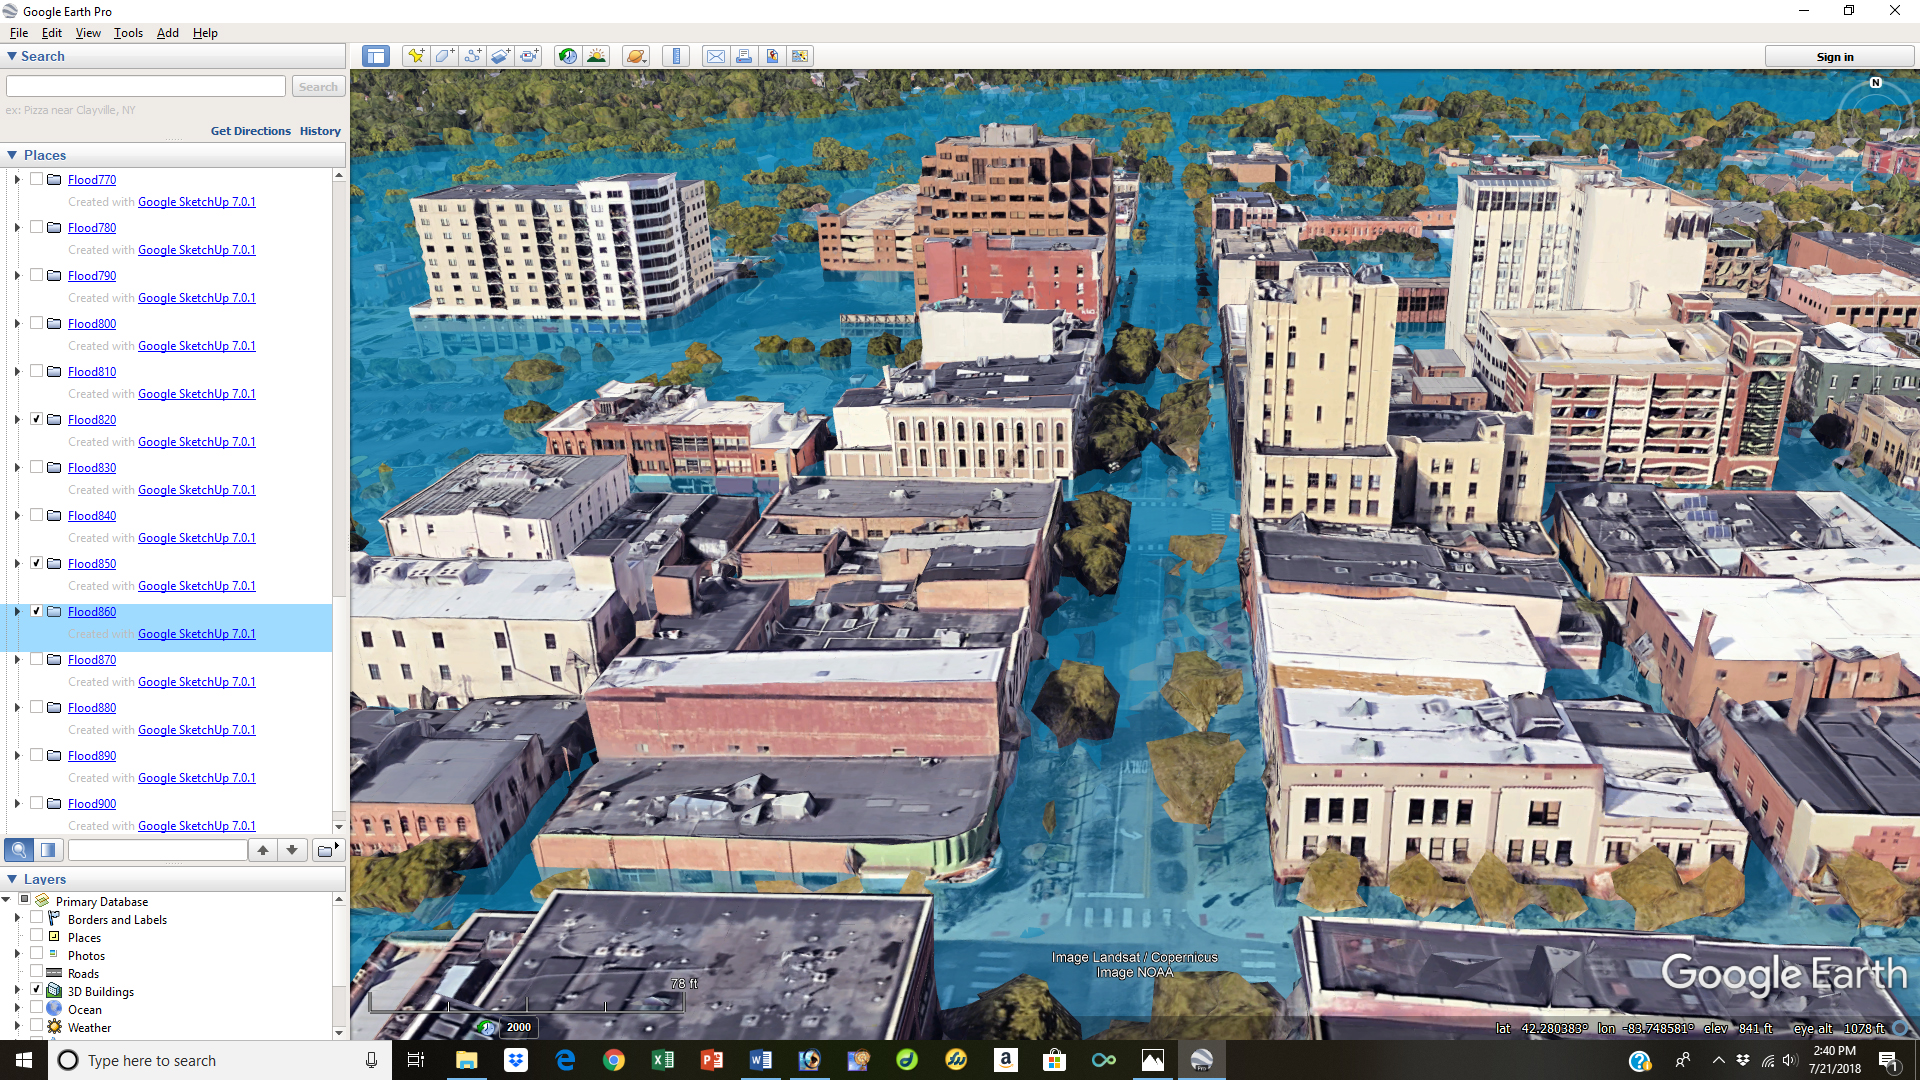Click the Layers panel scroll down arrow
Viewport: 1920px width, 1080px height.
339,1033
